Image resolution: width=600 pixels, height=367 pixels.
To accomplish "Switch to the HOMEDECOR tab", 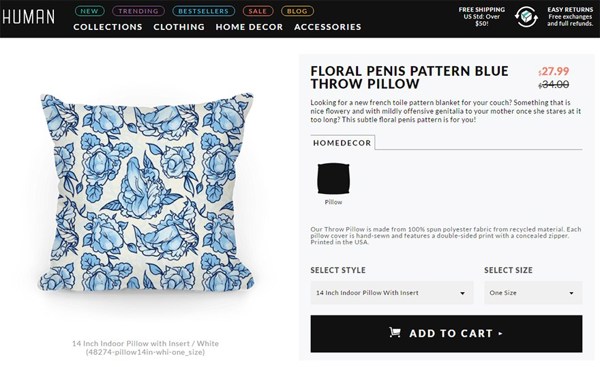I will (x=342, y=143).
